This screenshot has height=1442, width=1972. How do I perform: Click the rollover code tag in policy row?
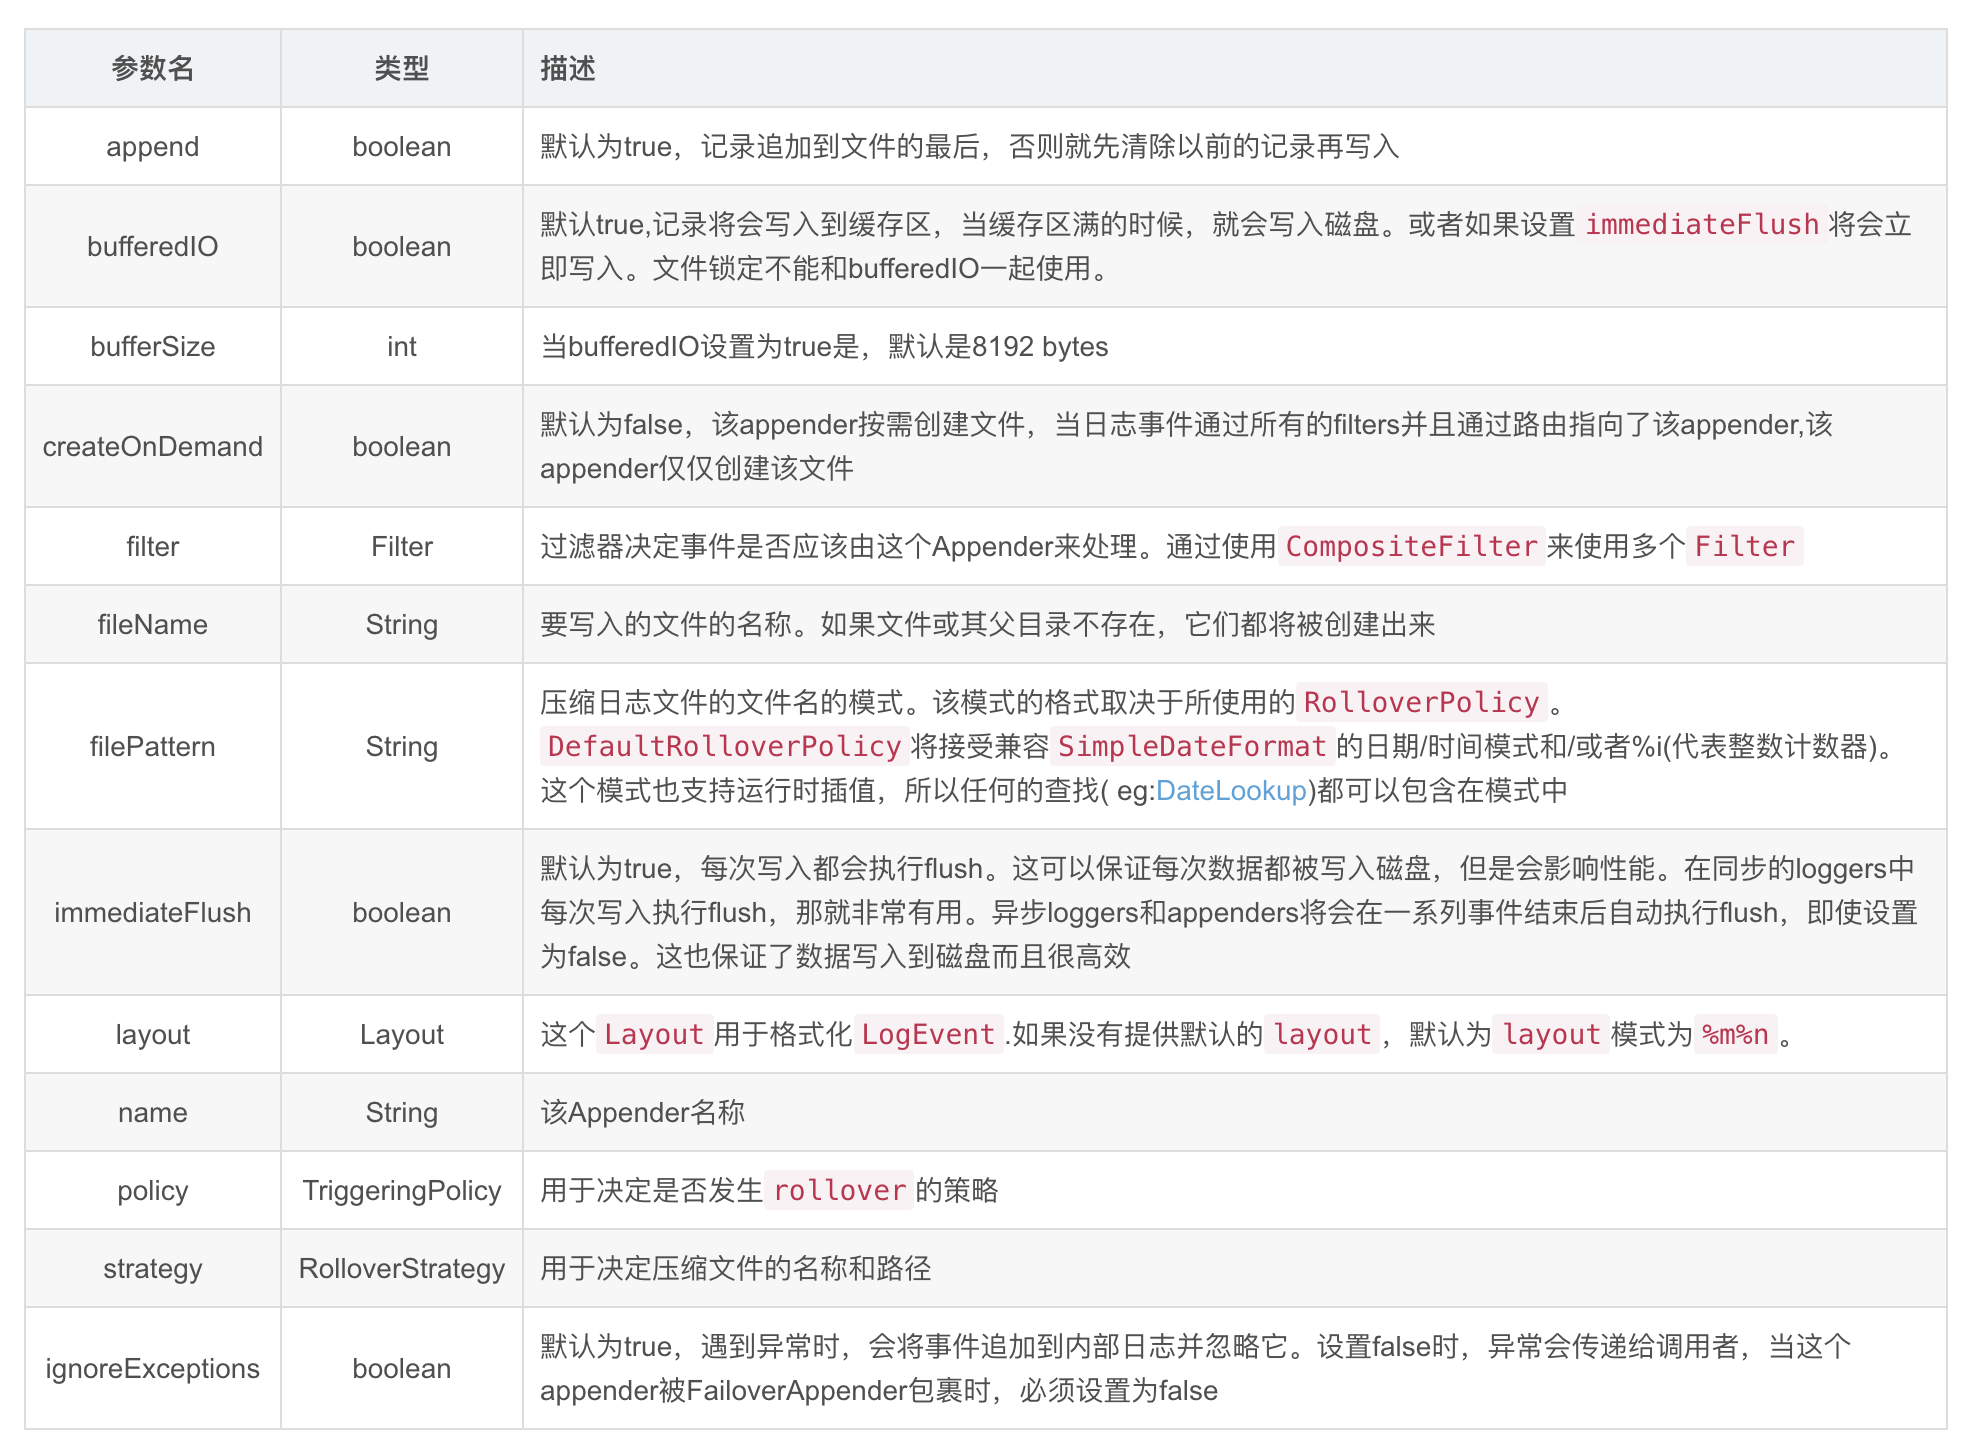(840, 1190)
